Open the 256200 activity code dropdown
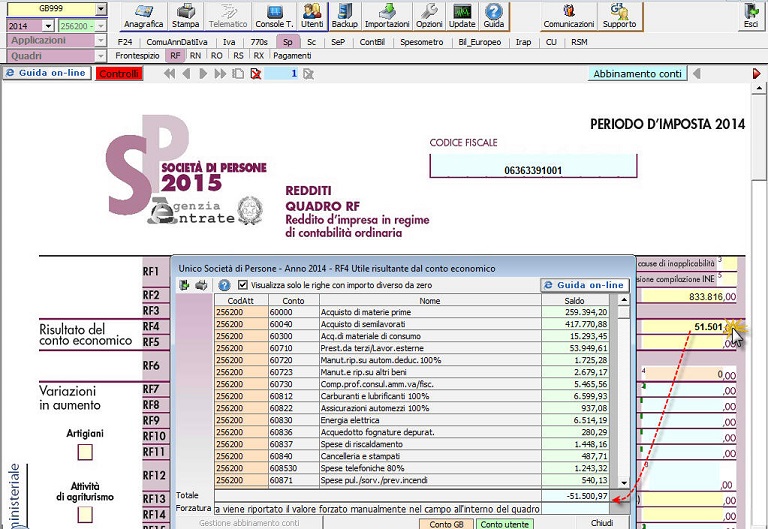Image resolution: width=768 pixels, height=529 pixels. pyautogui.click(x=101, y=25)
